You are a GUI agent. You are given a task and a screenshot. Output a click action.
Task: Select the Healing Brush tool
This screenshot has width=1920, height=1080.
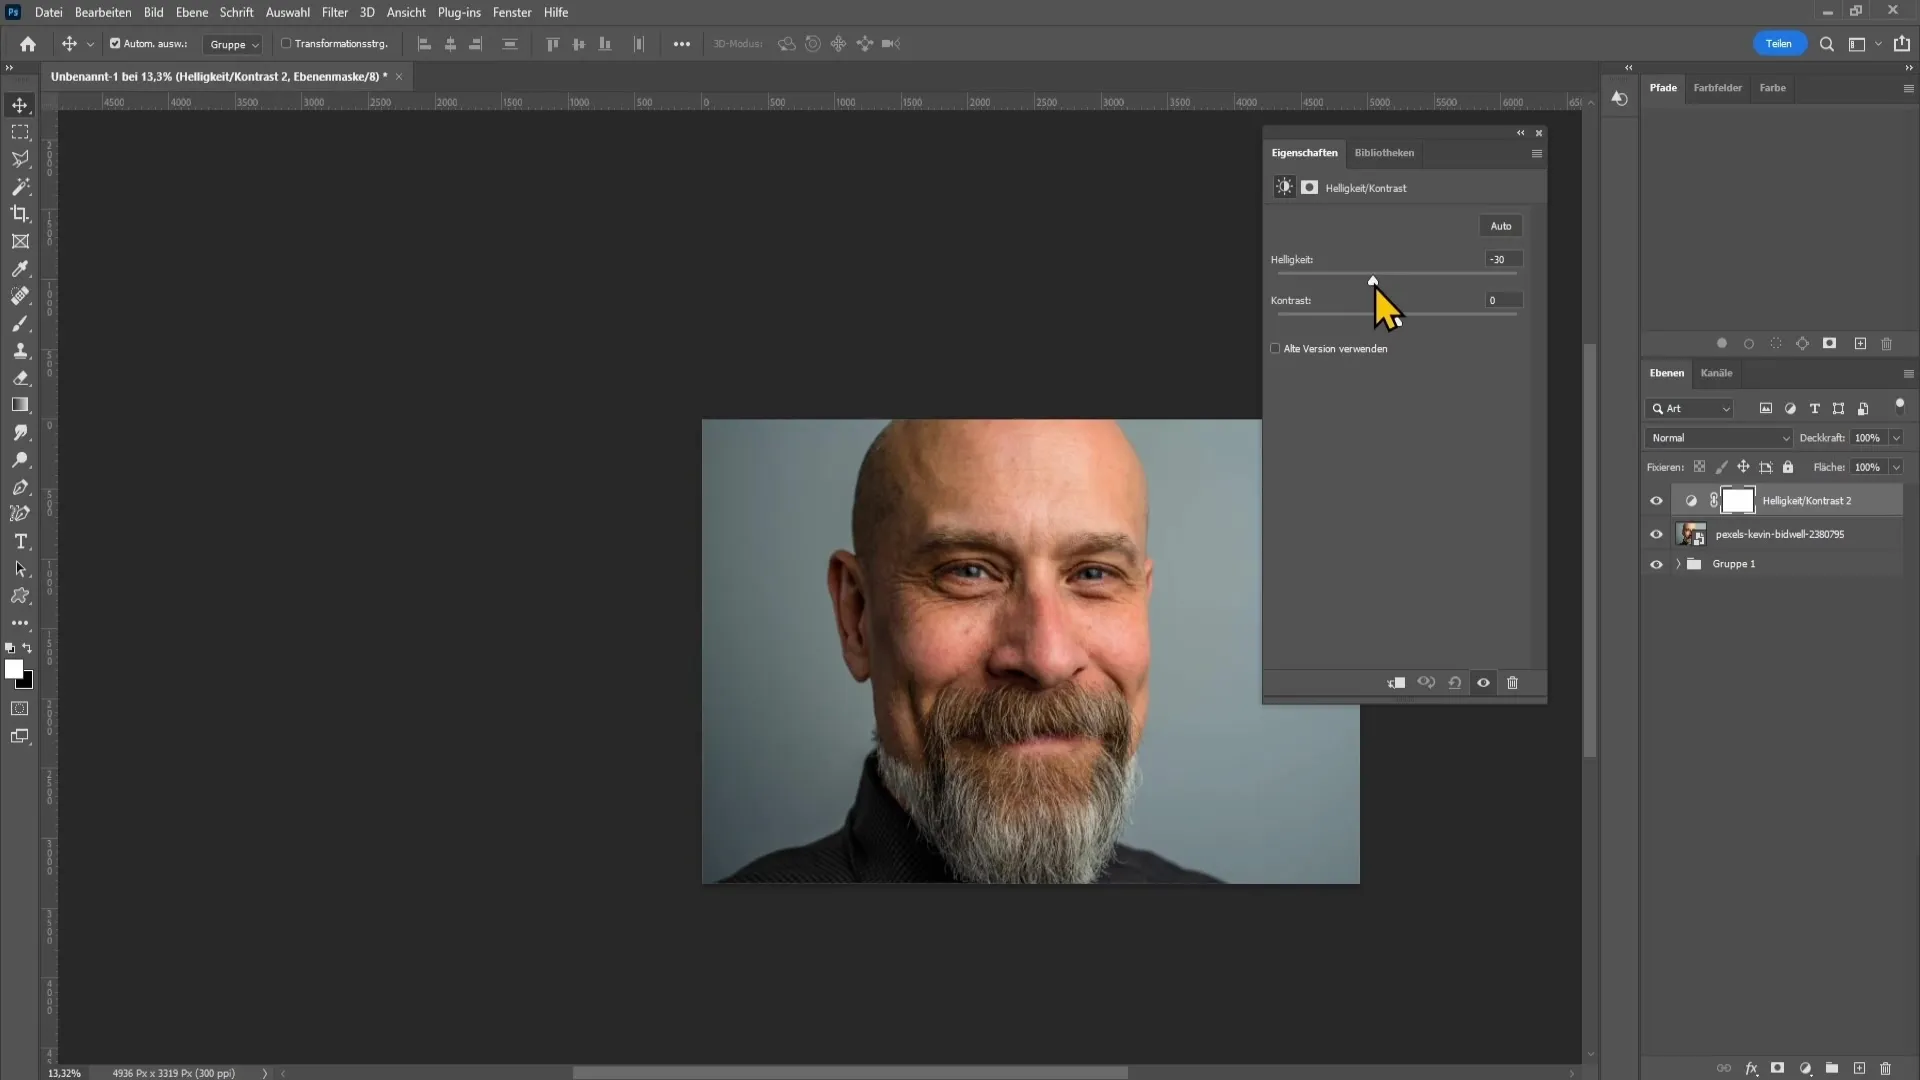point(21,295)
